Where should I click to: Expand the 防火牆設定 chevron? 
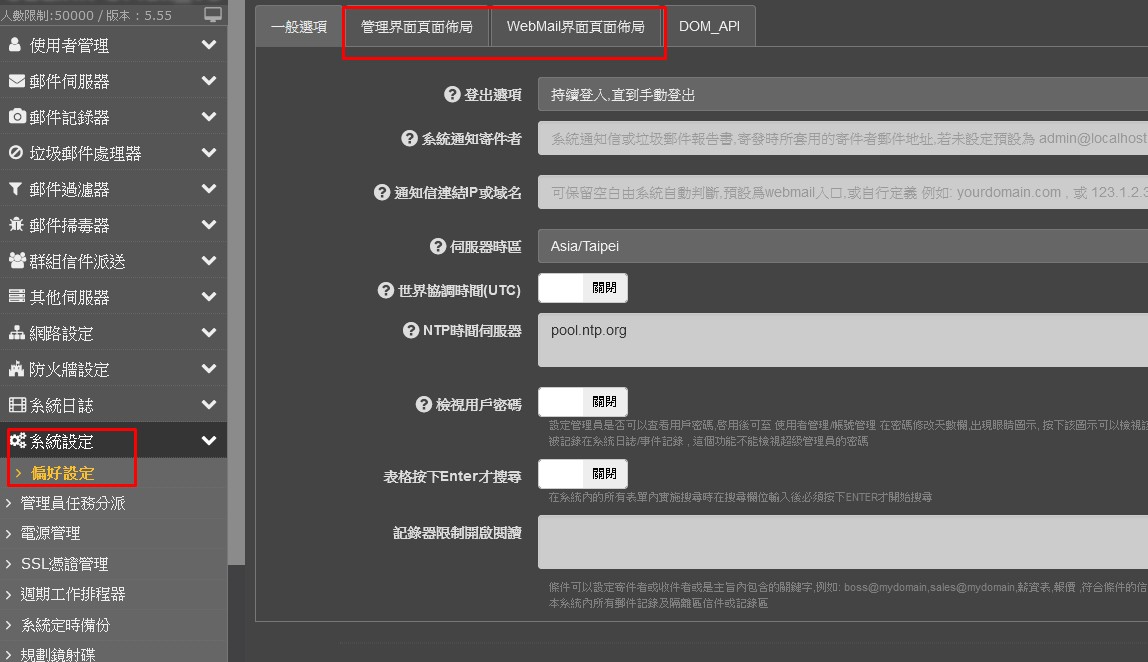click(x=208, y=369)
